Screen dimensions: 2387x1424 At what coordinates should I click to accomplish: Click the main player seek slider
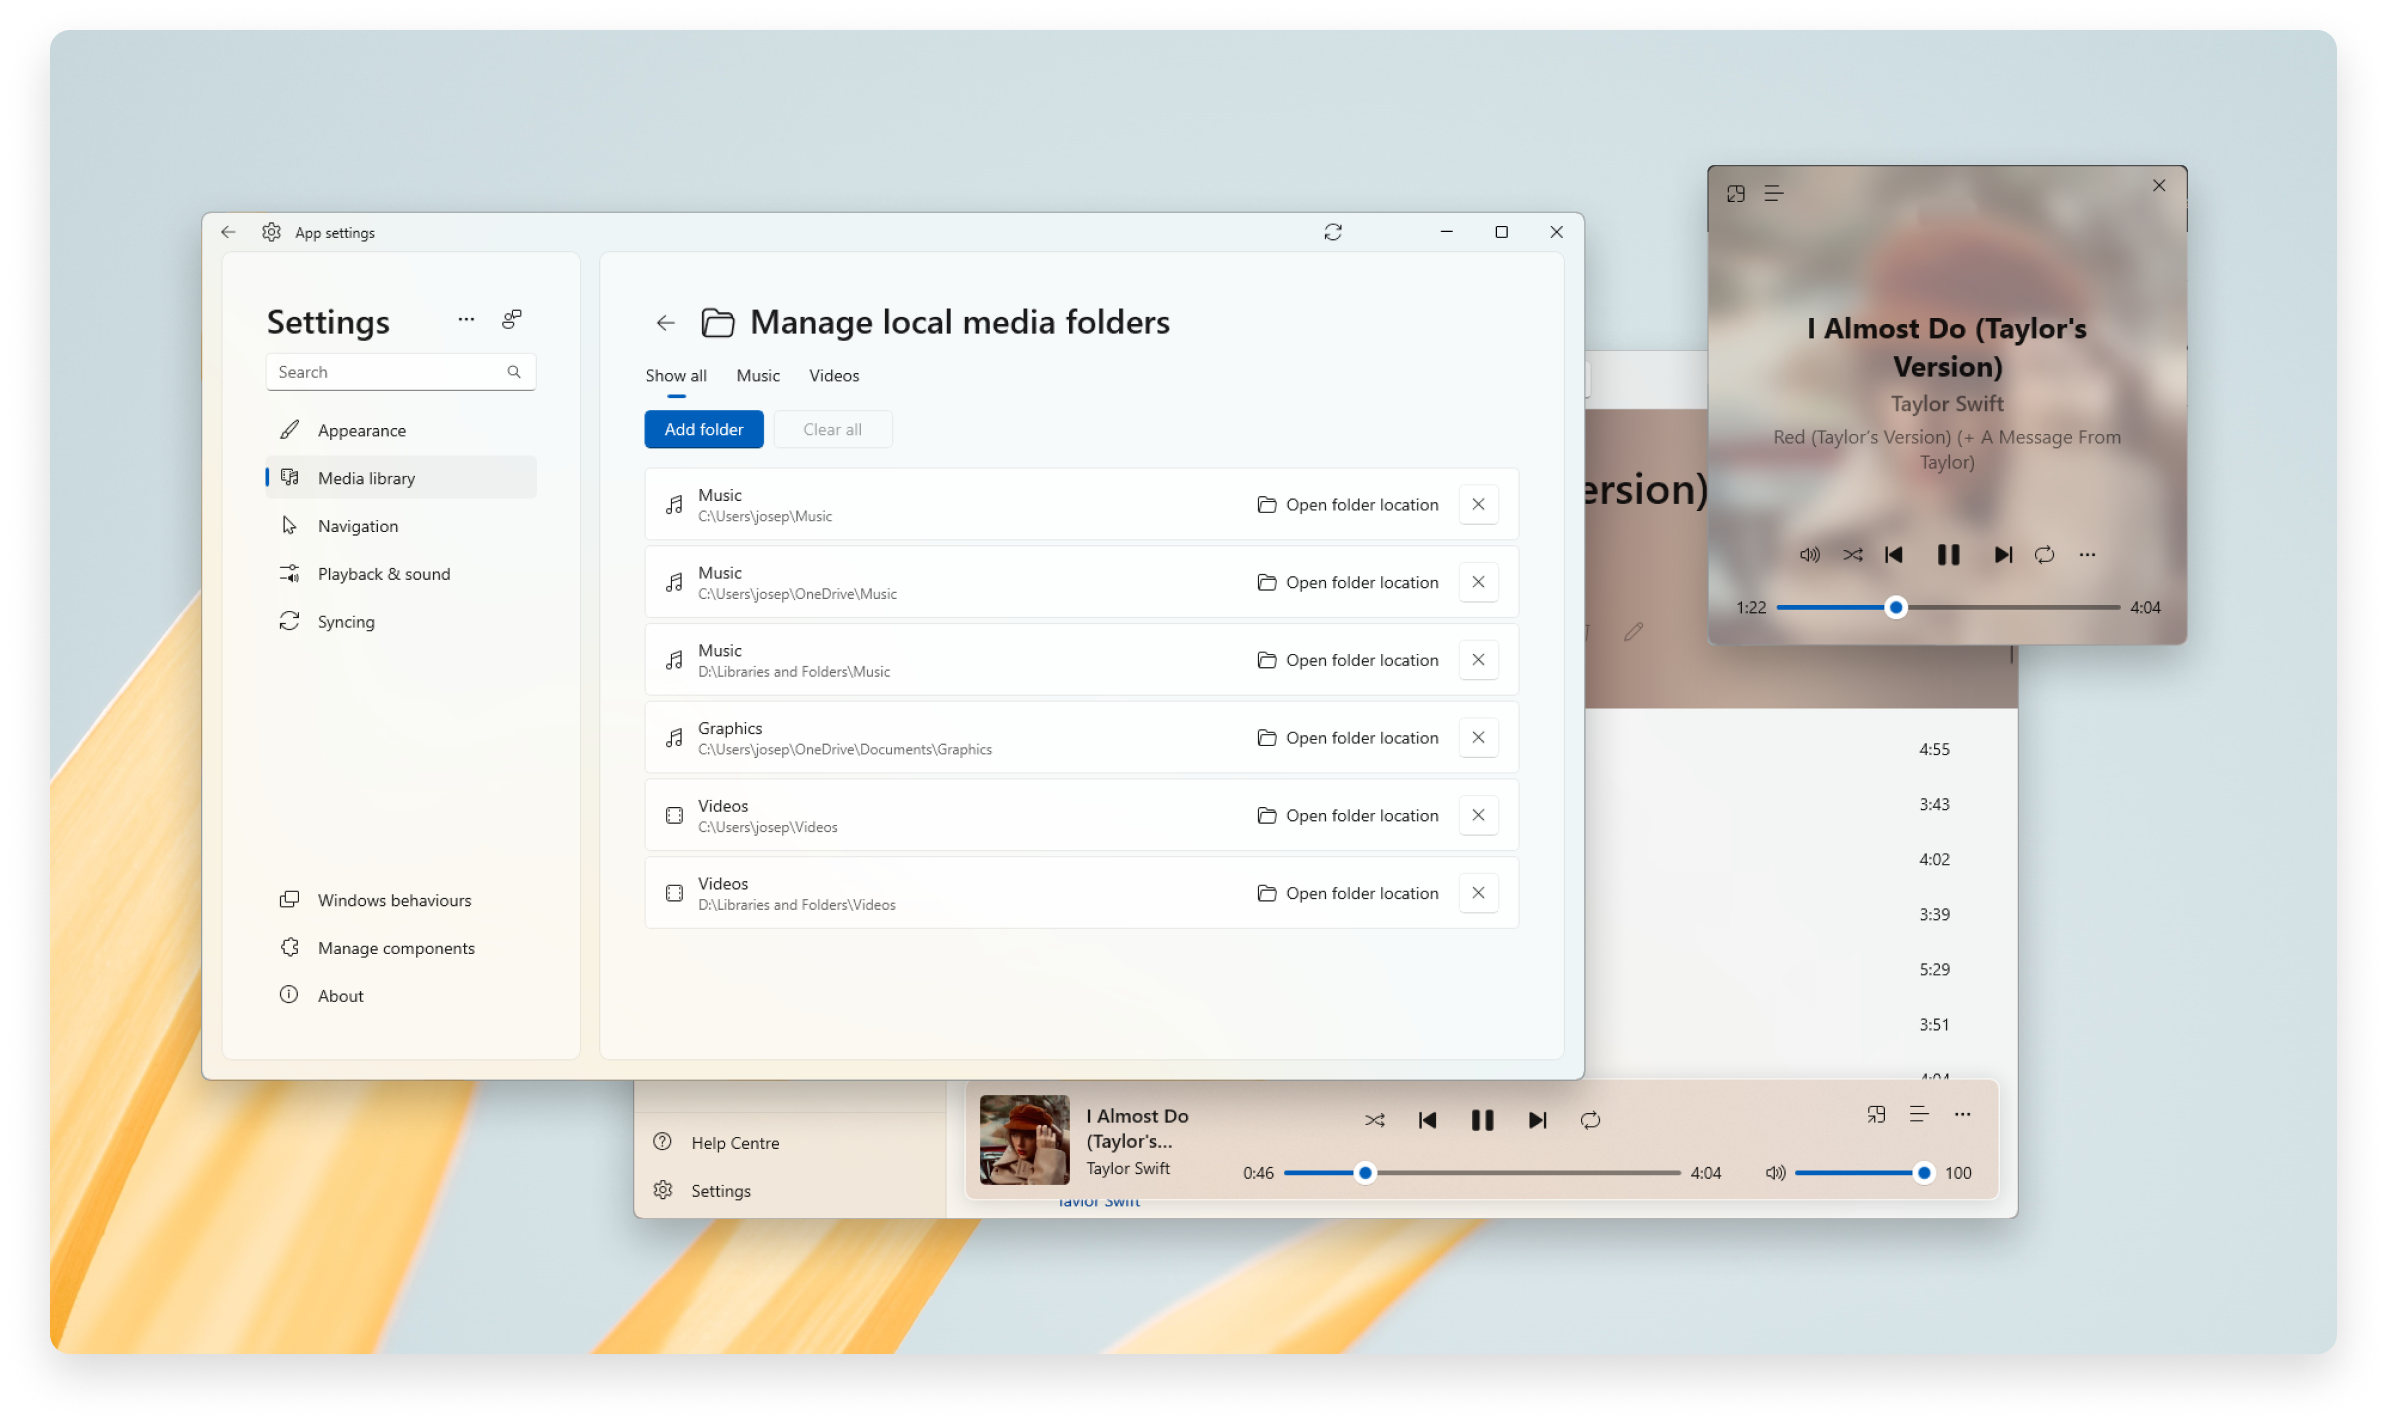pyautogui.click(x=1482, y=1173)
